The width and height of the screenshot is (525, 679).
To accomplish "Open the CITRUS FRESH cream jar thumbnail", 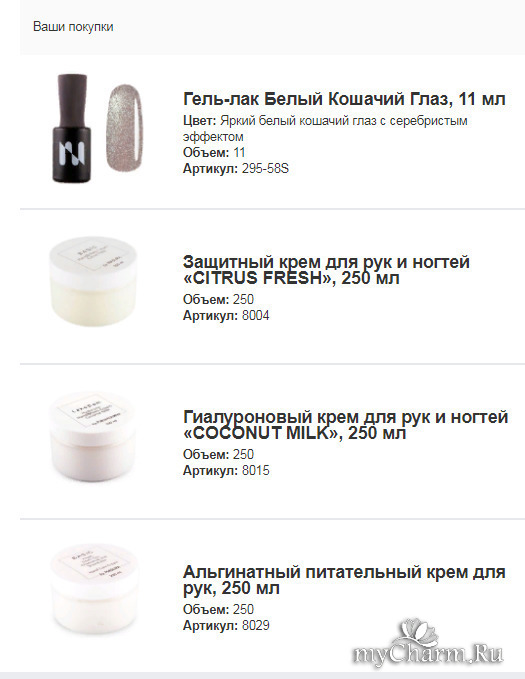I will coord(93,282).
